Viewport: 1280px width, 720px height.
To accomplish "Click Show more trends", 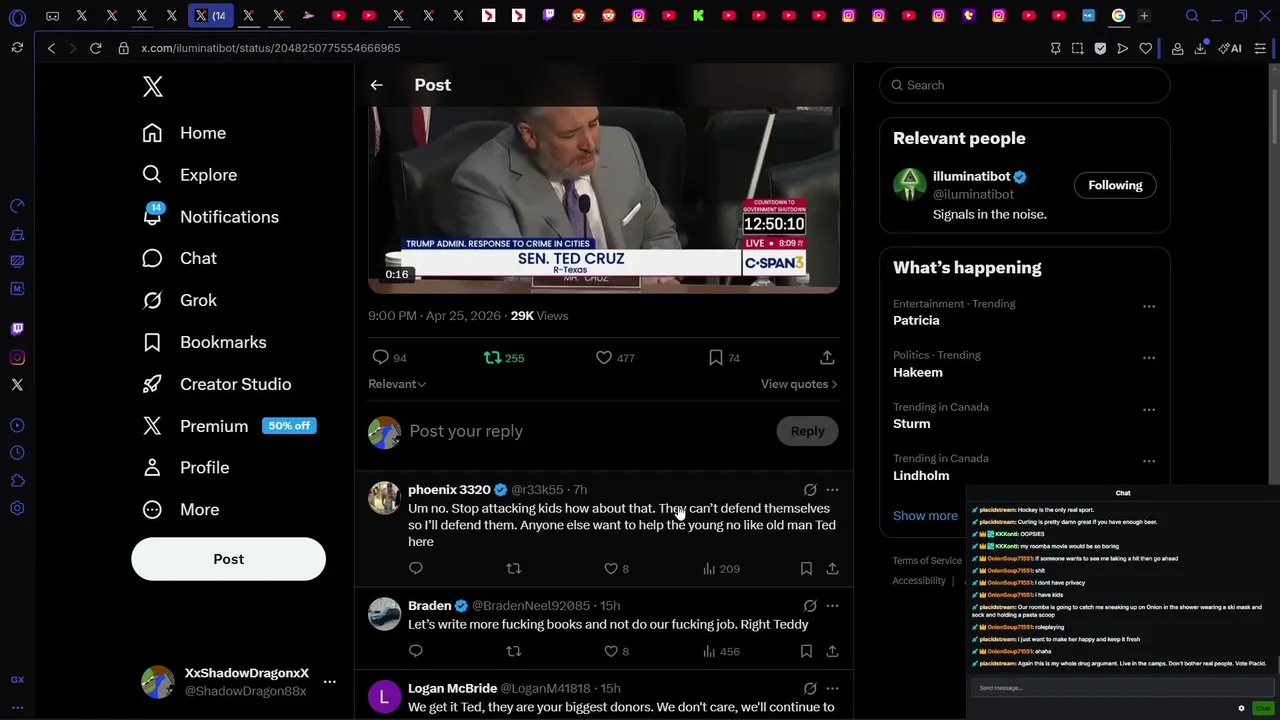I will (x=925, y=516).
